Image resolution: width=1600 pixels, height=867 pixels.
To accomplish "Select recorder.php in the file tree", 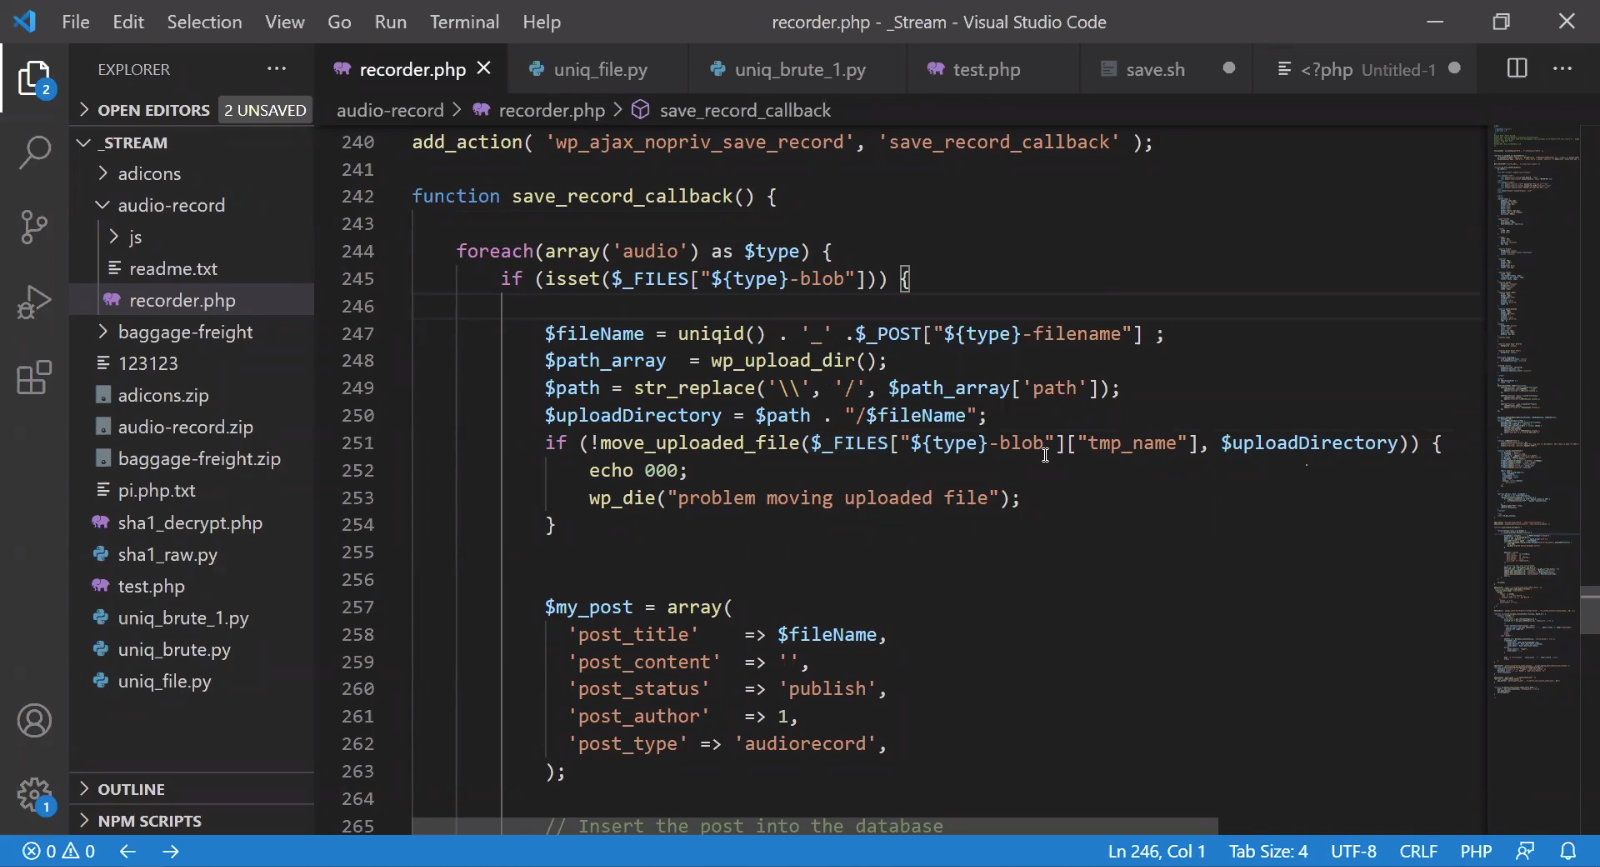I will (192, 300).
